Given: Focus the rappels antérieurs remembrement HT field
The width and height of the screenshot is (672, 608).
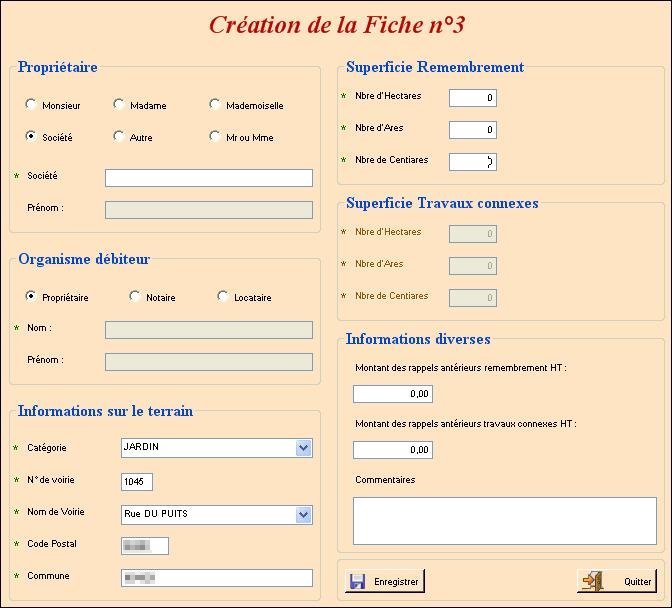Looking at the screenshot, I should pos(392,394).
